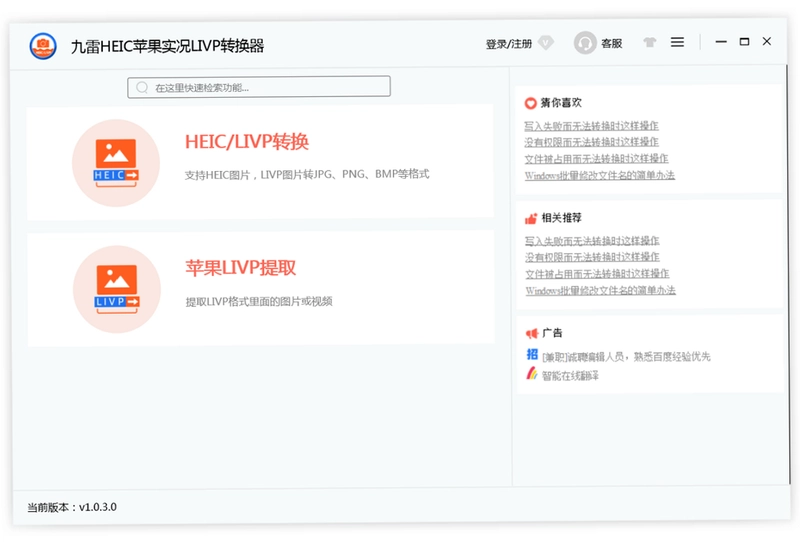This screenshot has width=800, height=542.
Task: Open the 智能在线翻译 ad link
Action: 570,376
